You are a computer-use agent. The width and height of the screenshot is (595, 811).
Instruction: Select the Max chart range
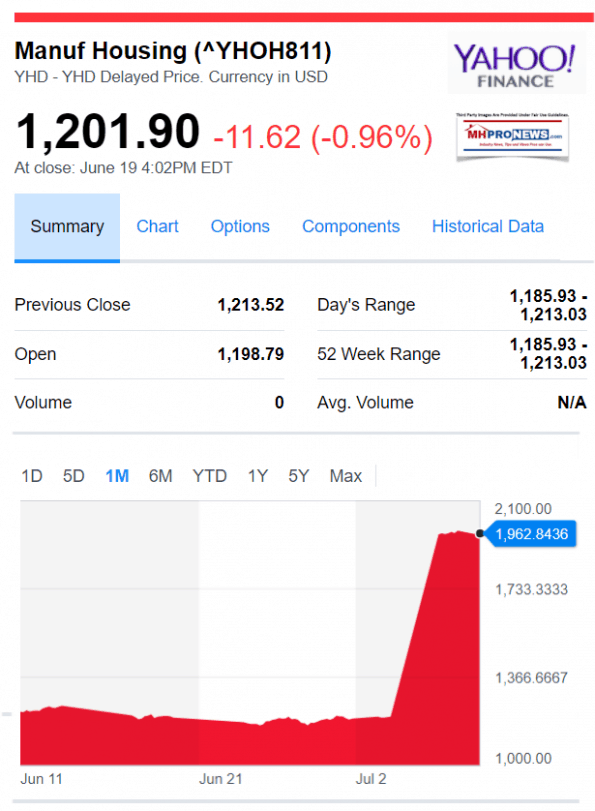click(346, 476)
